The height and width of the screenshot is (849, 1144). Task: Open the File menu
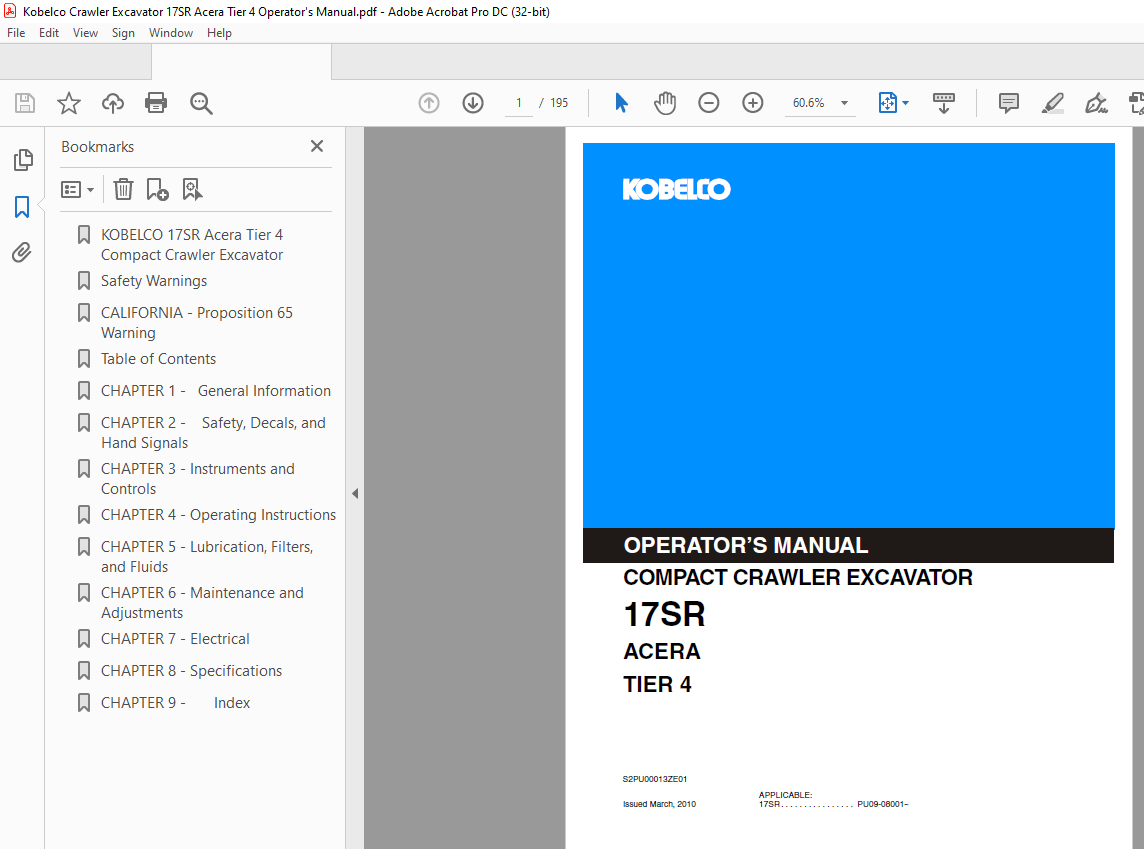coord(16,33)
